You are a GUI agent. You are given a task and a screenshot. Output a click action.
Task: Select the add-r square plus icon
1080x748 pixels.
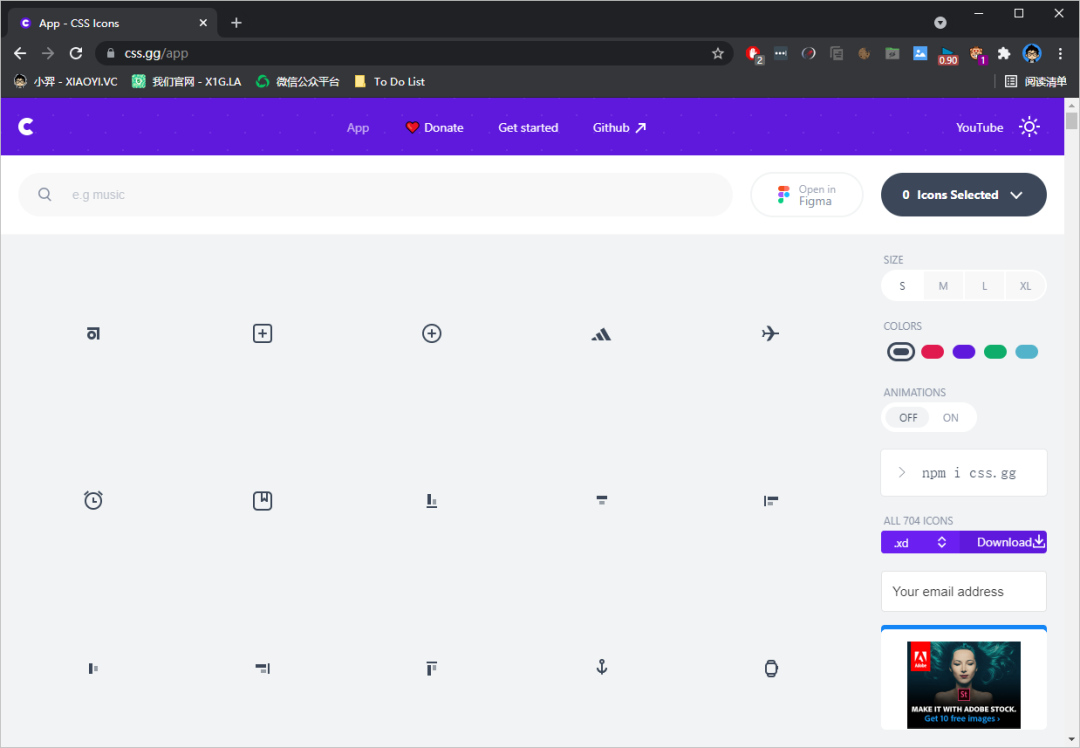(262, 333)
